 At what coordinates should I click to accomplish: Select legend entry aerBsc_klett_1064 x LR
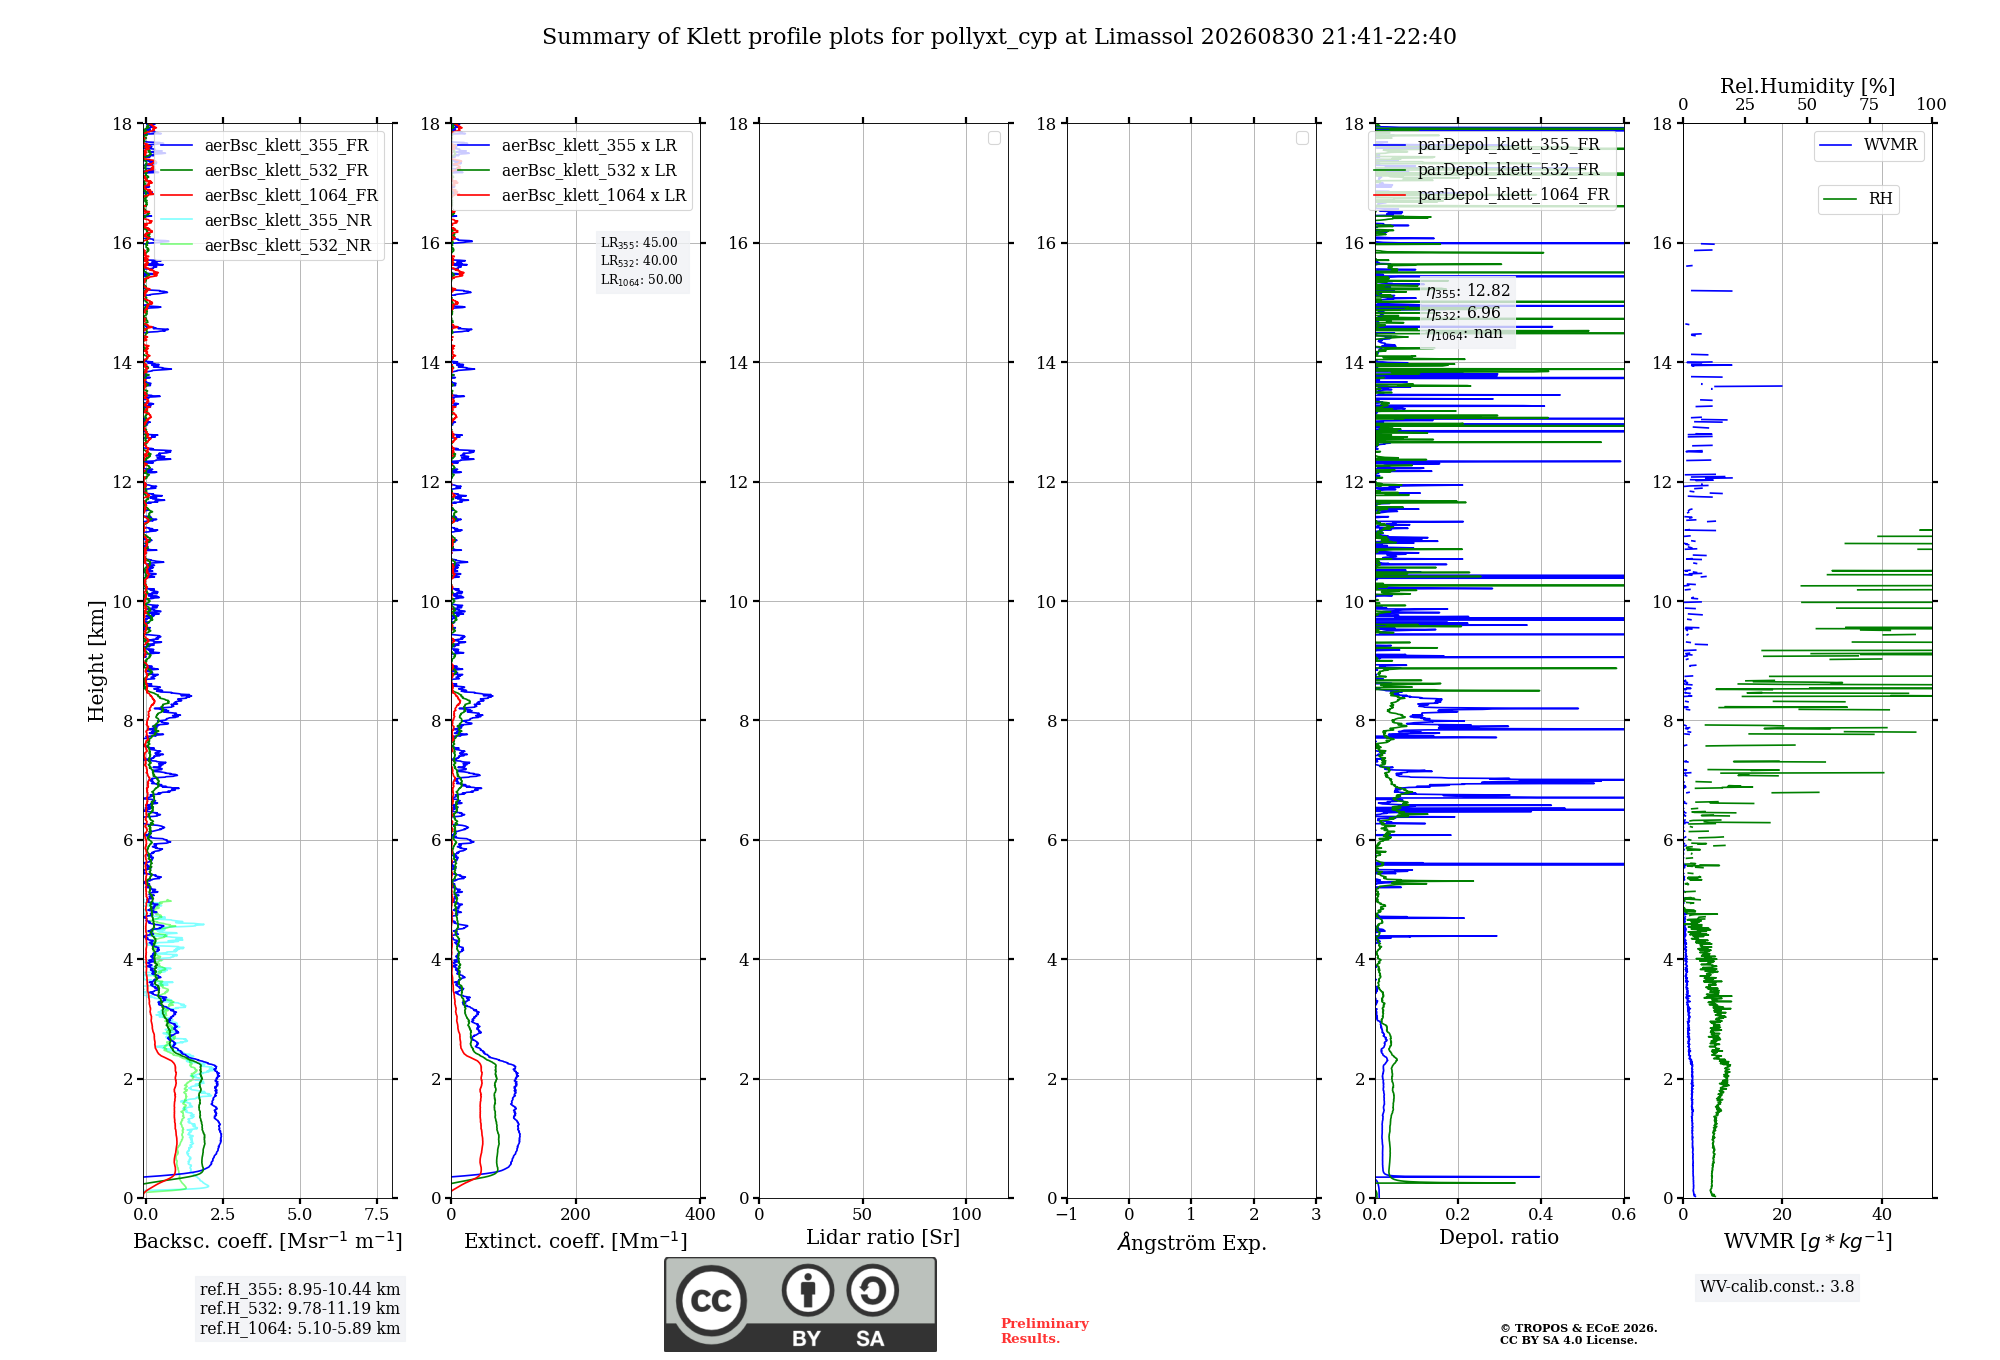tap(572, 196)
